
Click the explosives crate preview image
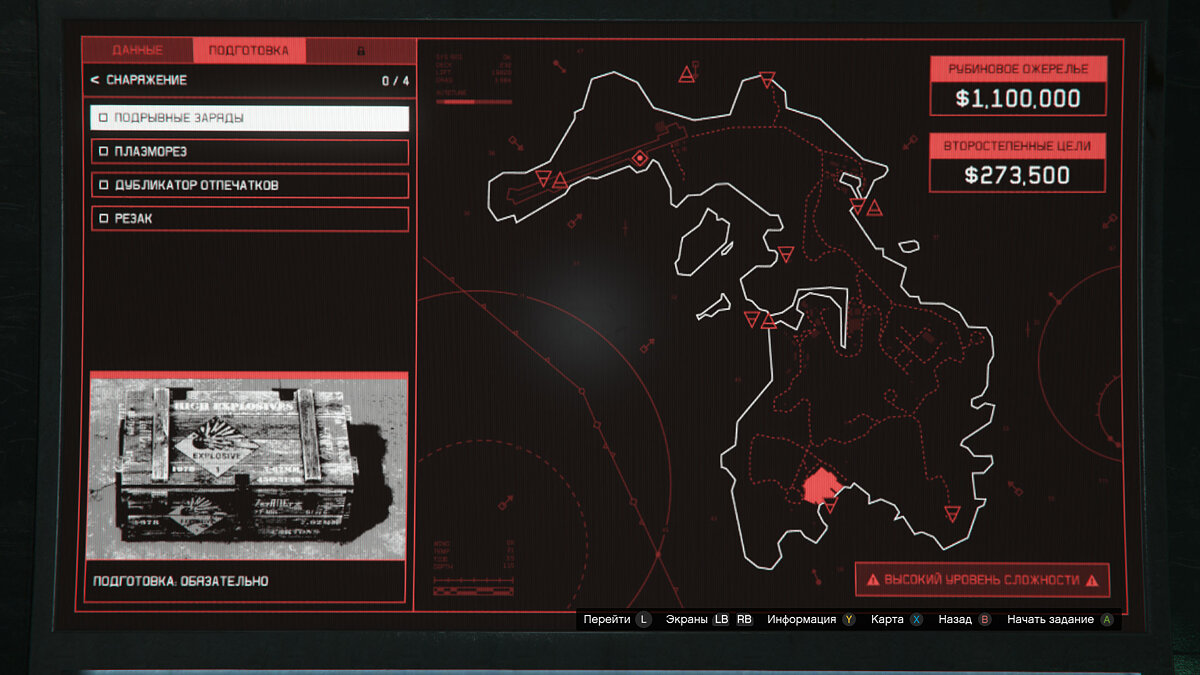(248, 466)
